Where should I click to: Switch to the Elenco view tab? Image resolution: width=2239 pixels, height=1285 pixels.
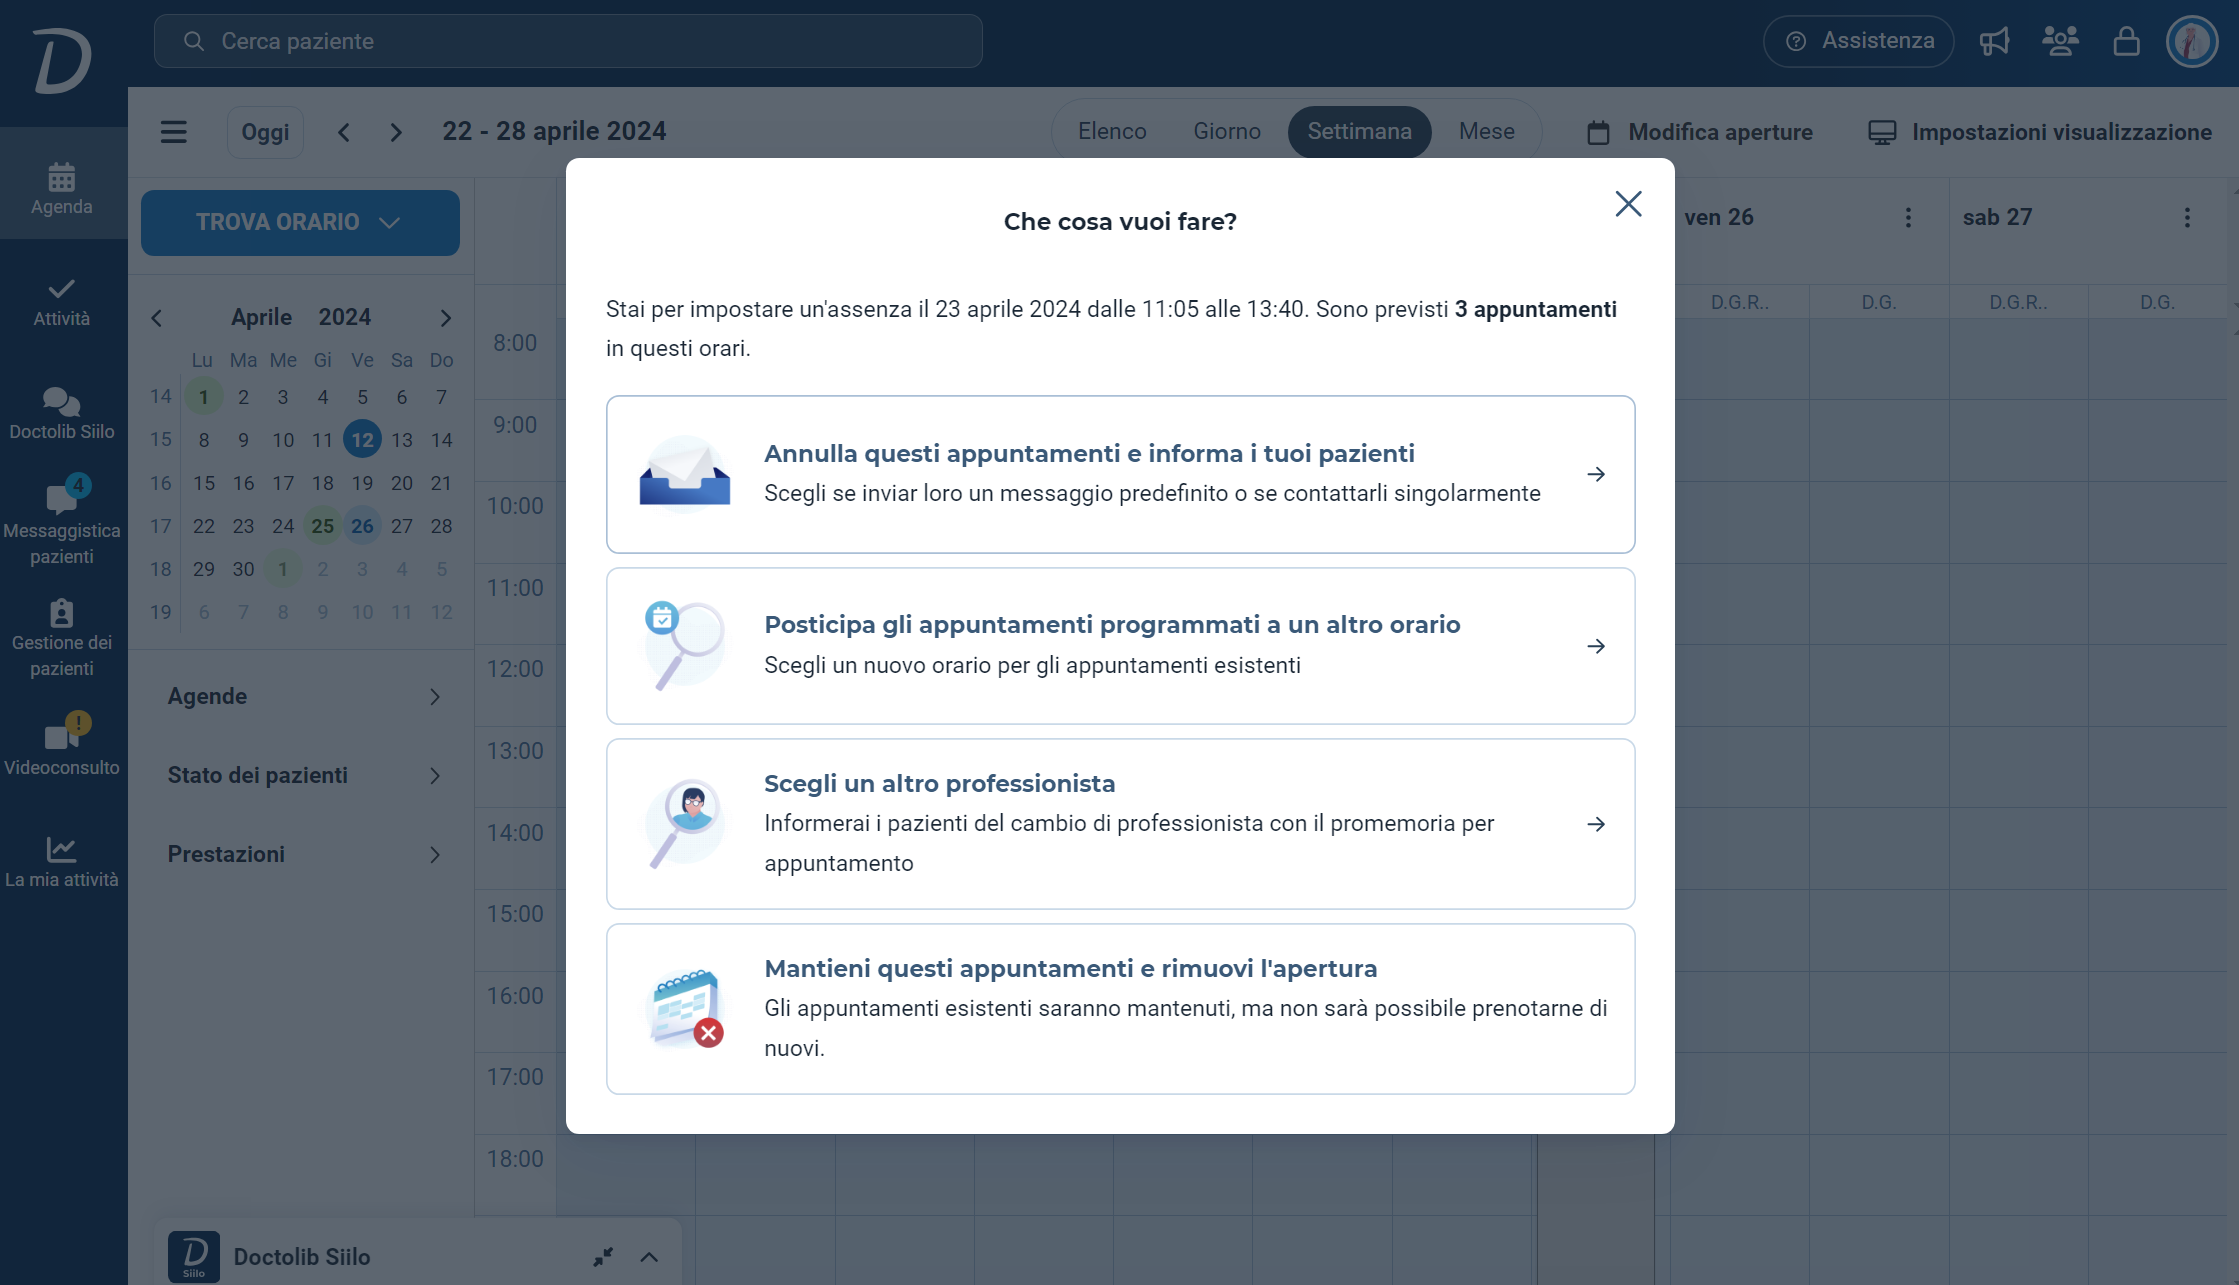(1112, 131)
